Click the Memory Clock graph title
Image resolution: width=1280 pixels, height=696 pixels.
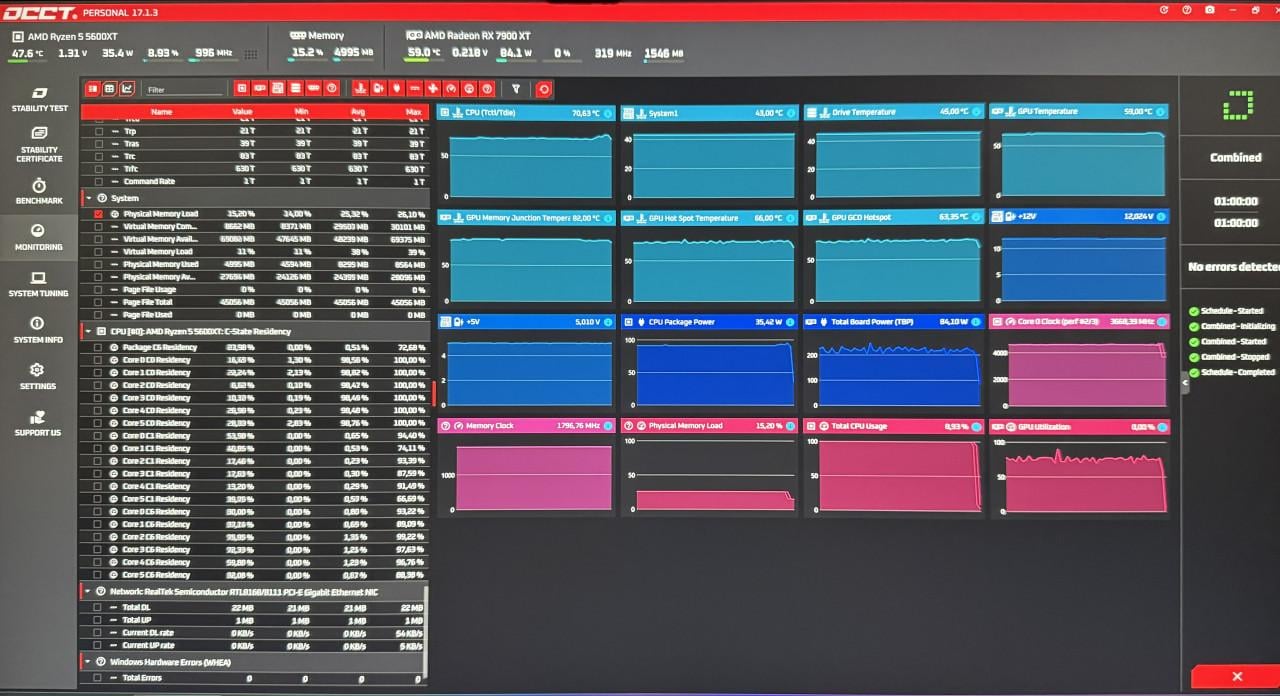(489, 426)
